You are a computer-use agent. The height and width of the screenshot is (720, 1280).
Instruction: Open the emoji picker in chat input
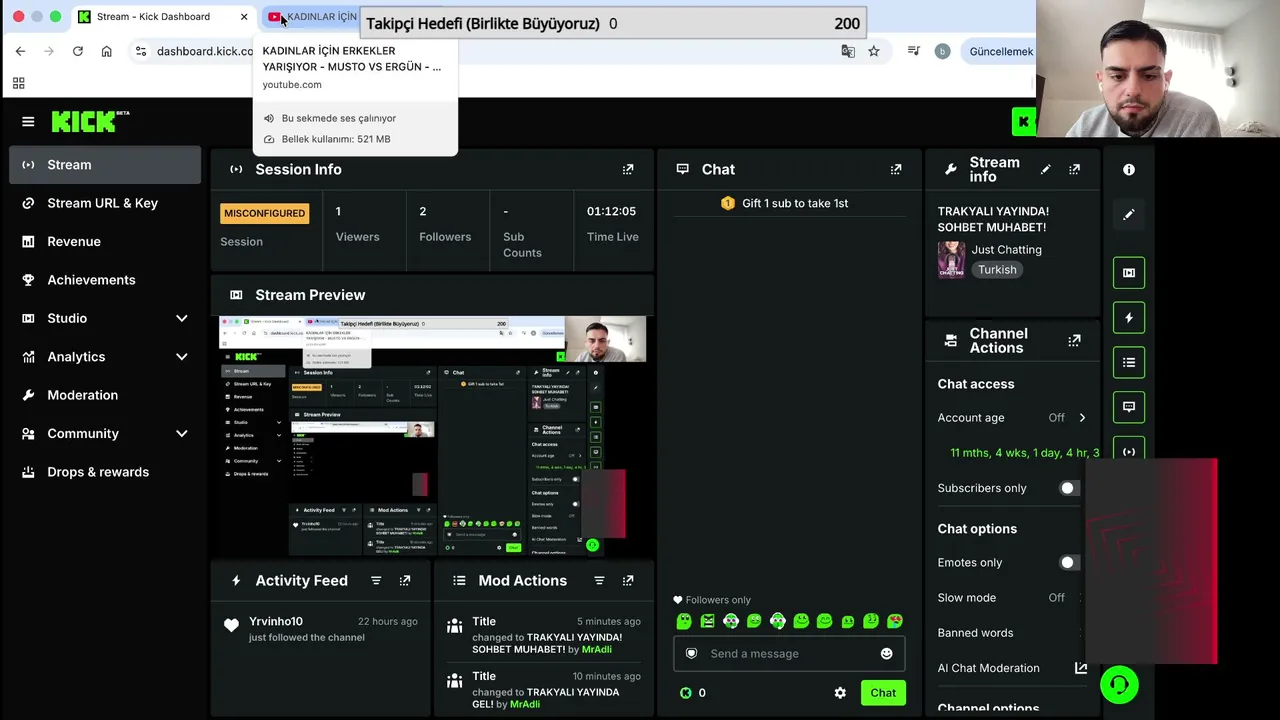tap(886, 654)
